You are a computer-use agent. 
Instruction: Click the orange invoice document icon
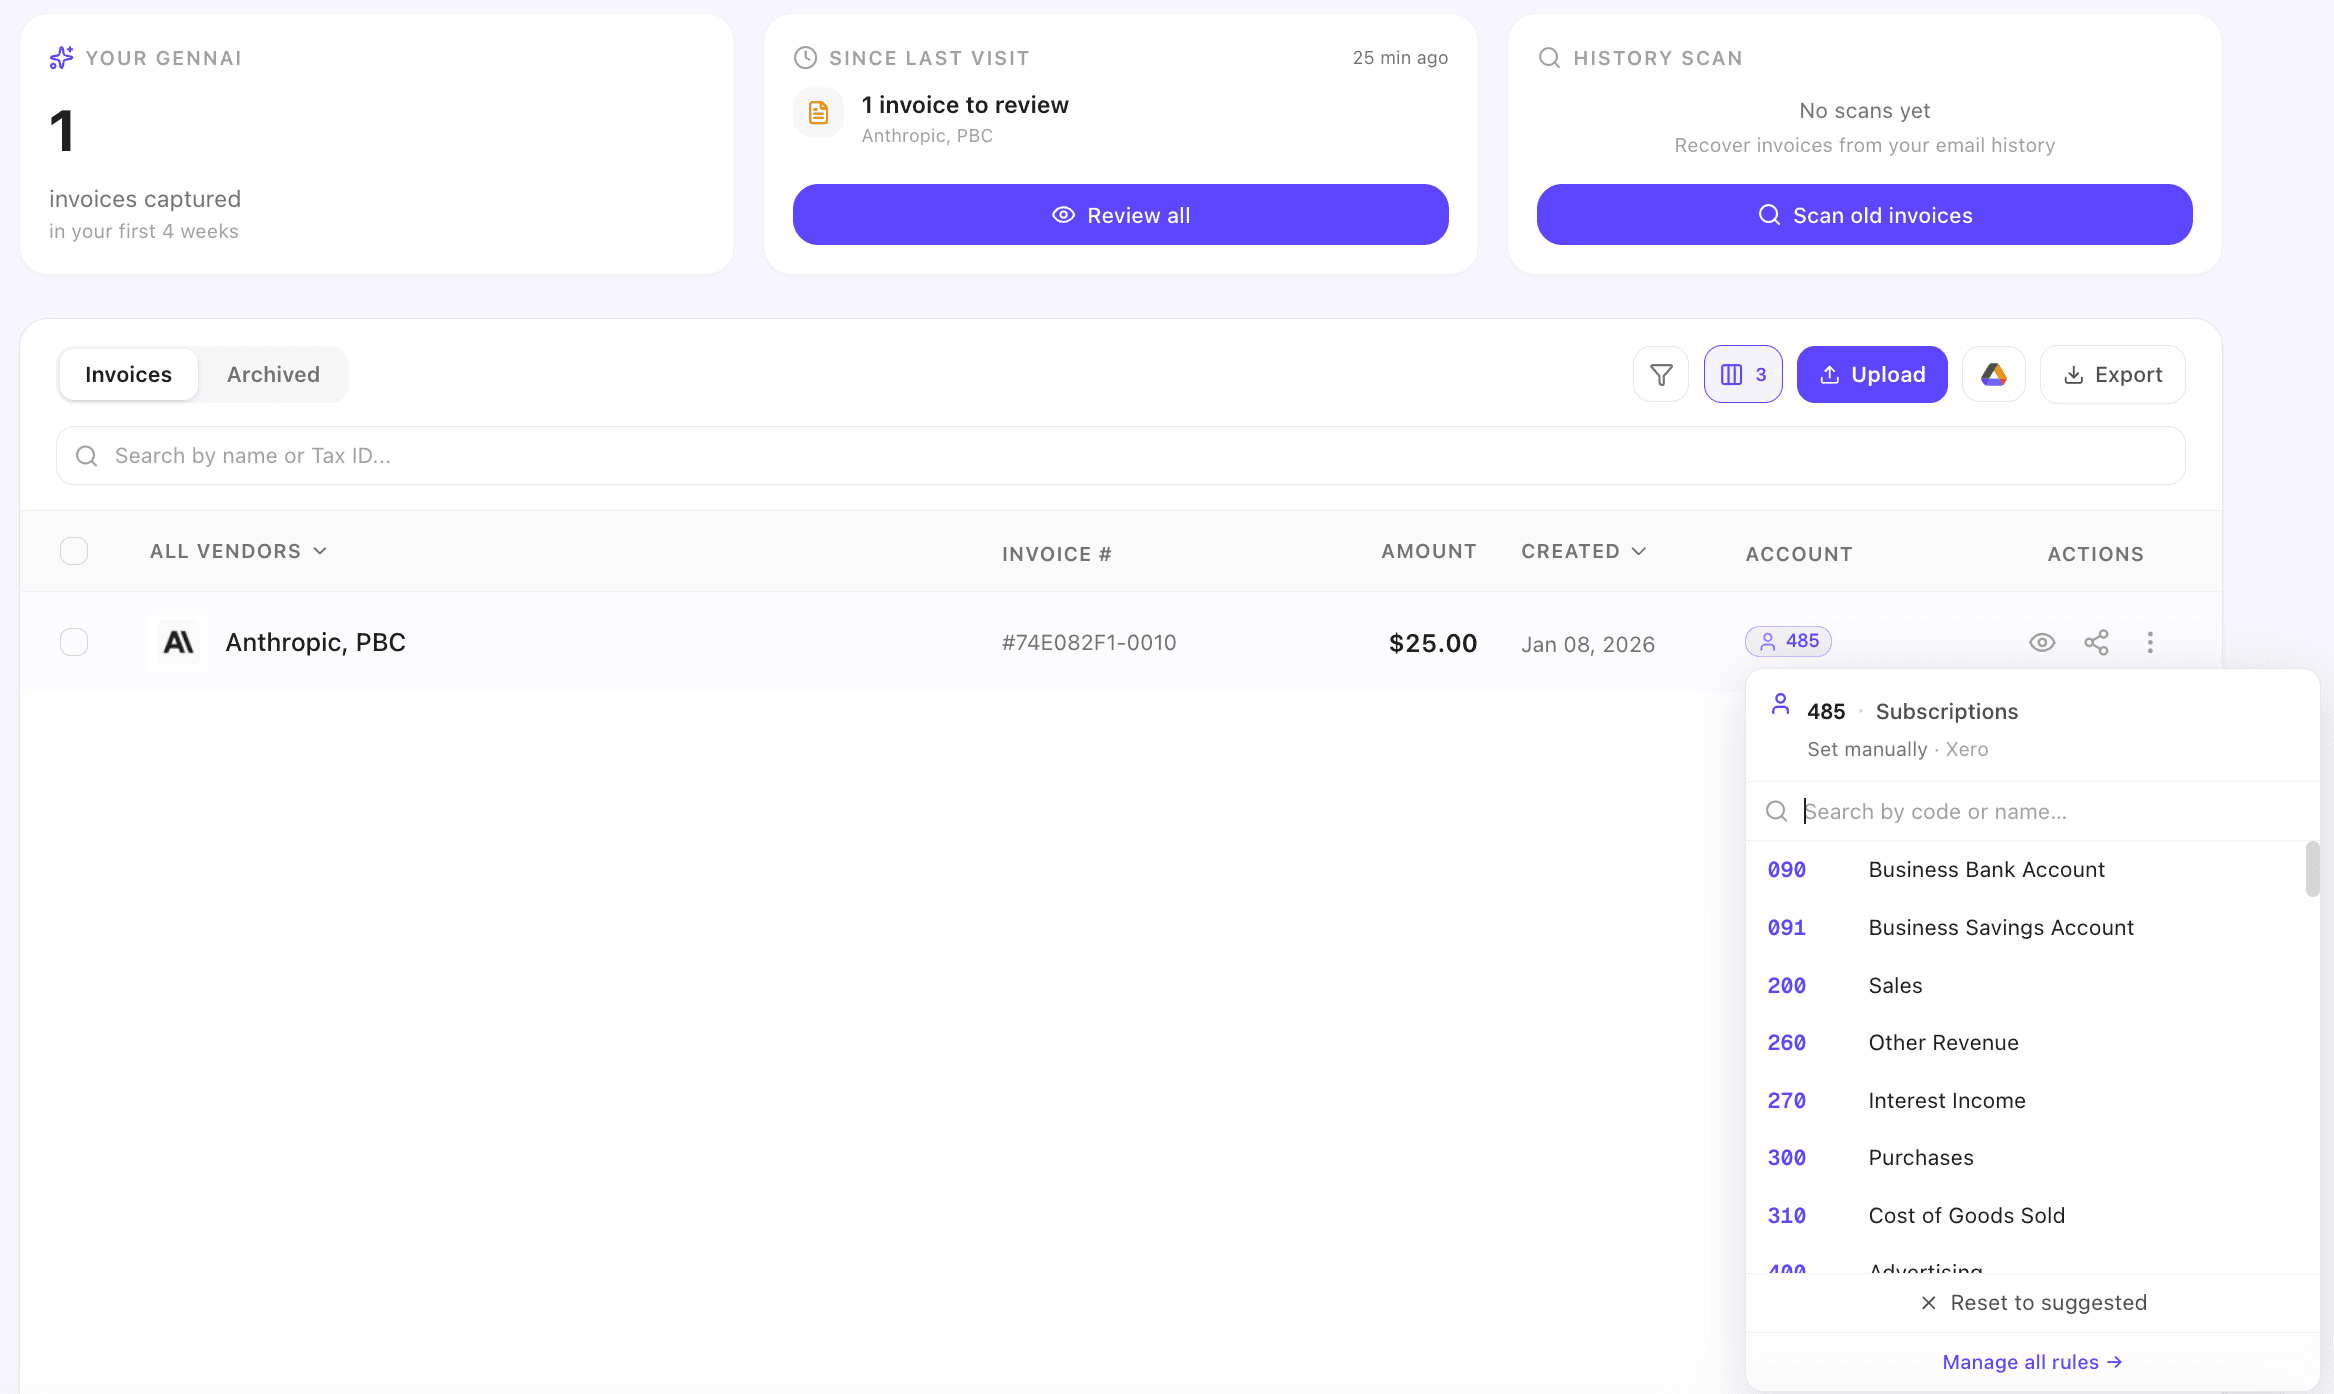[x=818, y=113]
